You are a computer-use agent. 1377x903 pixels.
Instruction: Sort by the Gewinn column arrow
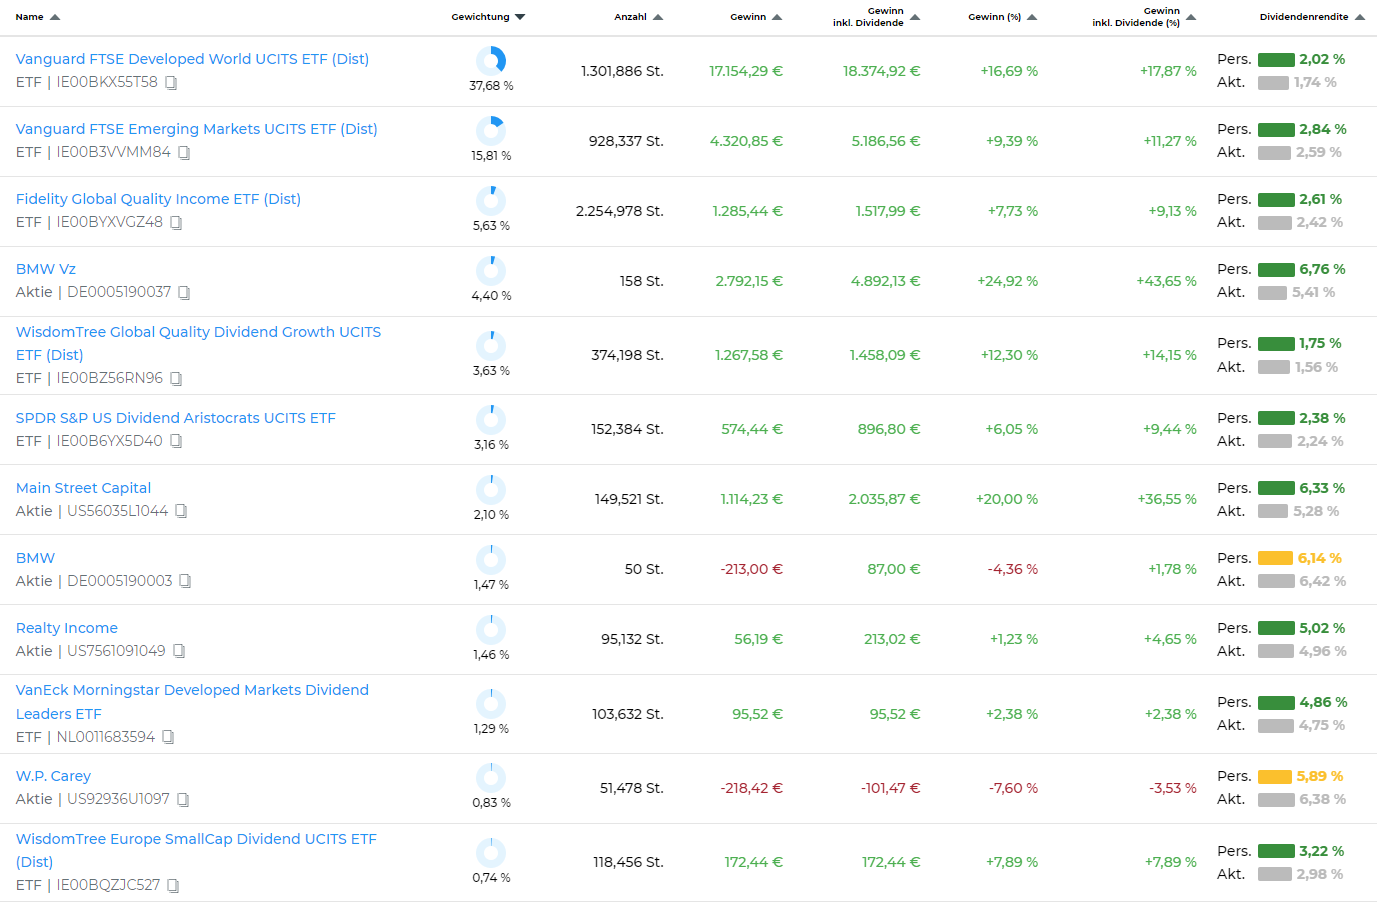click(x=777, y=17)
